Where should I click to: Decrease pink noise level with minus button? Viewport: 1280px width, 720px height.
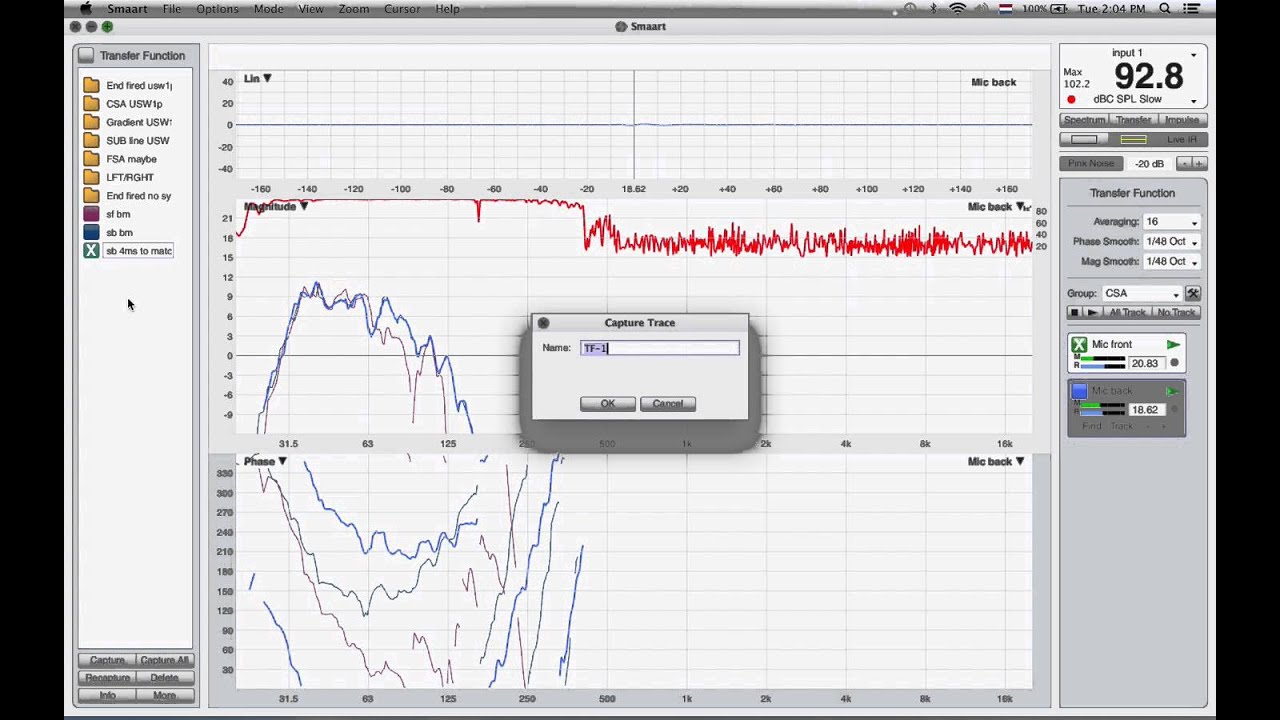pos(1183,163)
